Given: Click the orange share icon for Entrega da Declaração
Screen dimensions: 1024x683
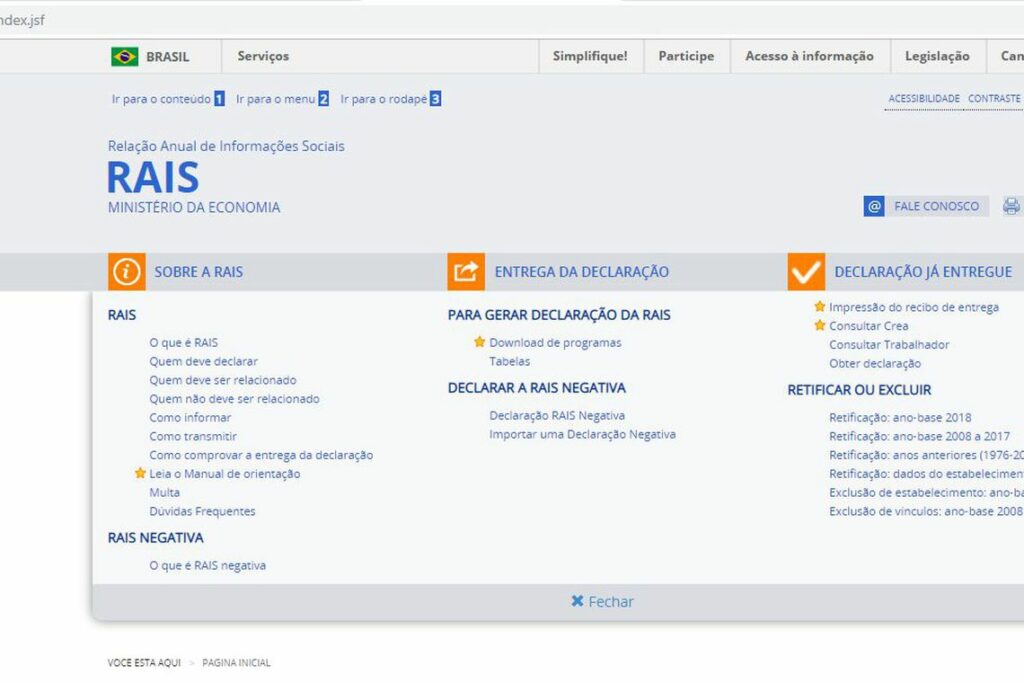Looking at the screenshot, I should [466, 271].
